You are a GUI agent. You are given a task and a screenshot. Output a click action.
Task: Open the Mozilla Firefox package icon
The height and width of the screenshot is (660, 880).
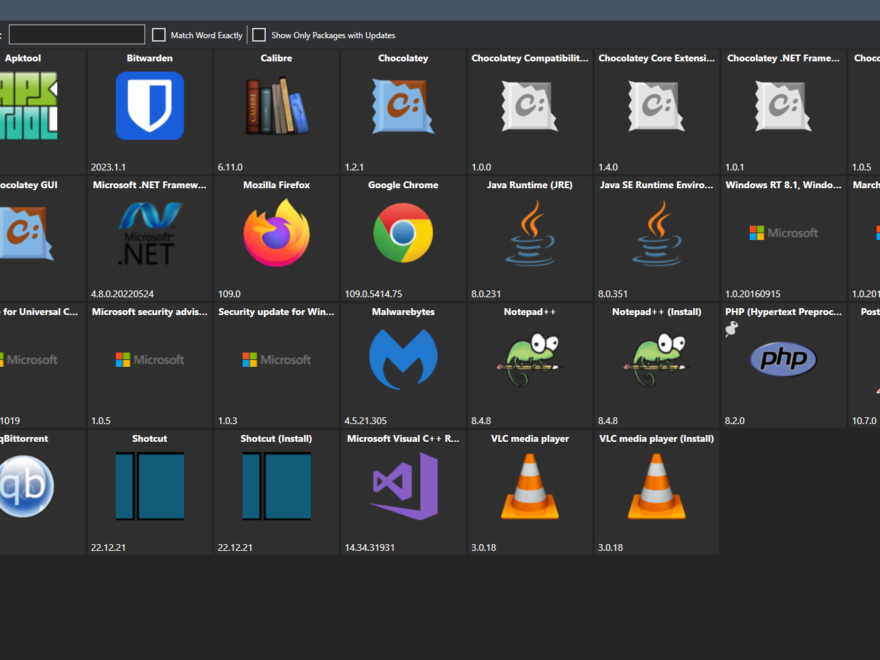[x=276, y=233]
